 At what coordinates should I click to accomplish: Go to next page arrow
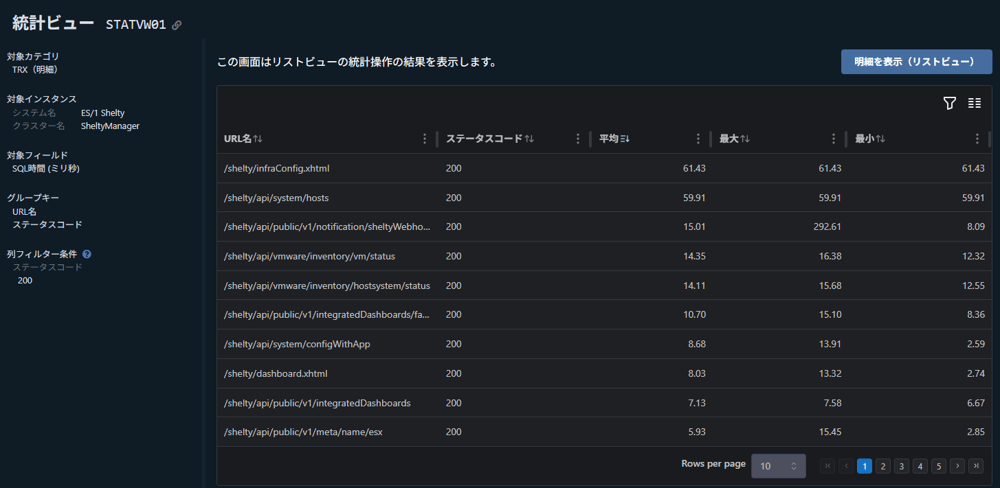click(957, 466)
